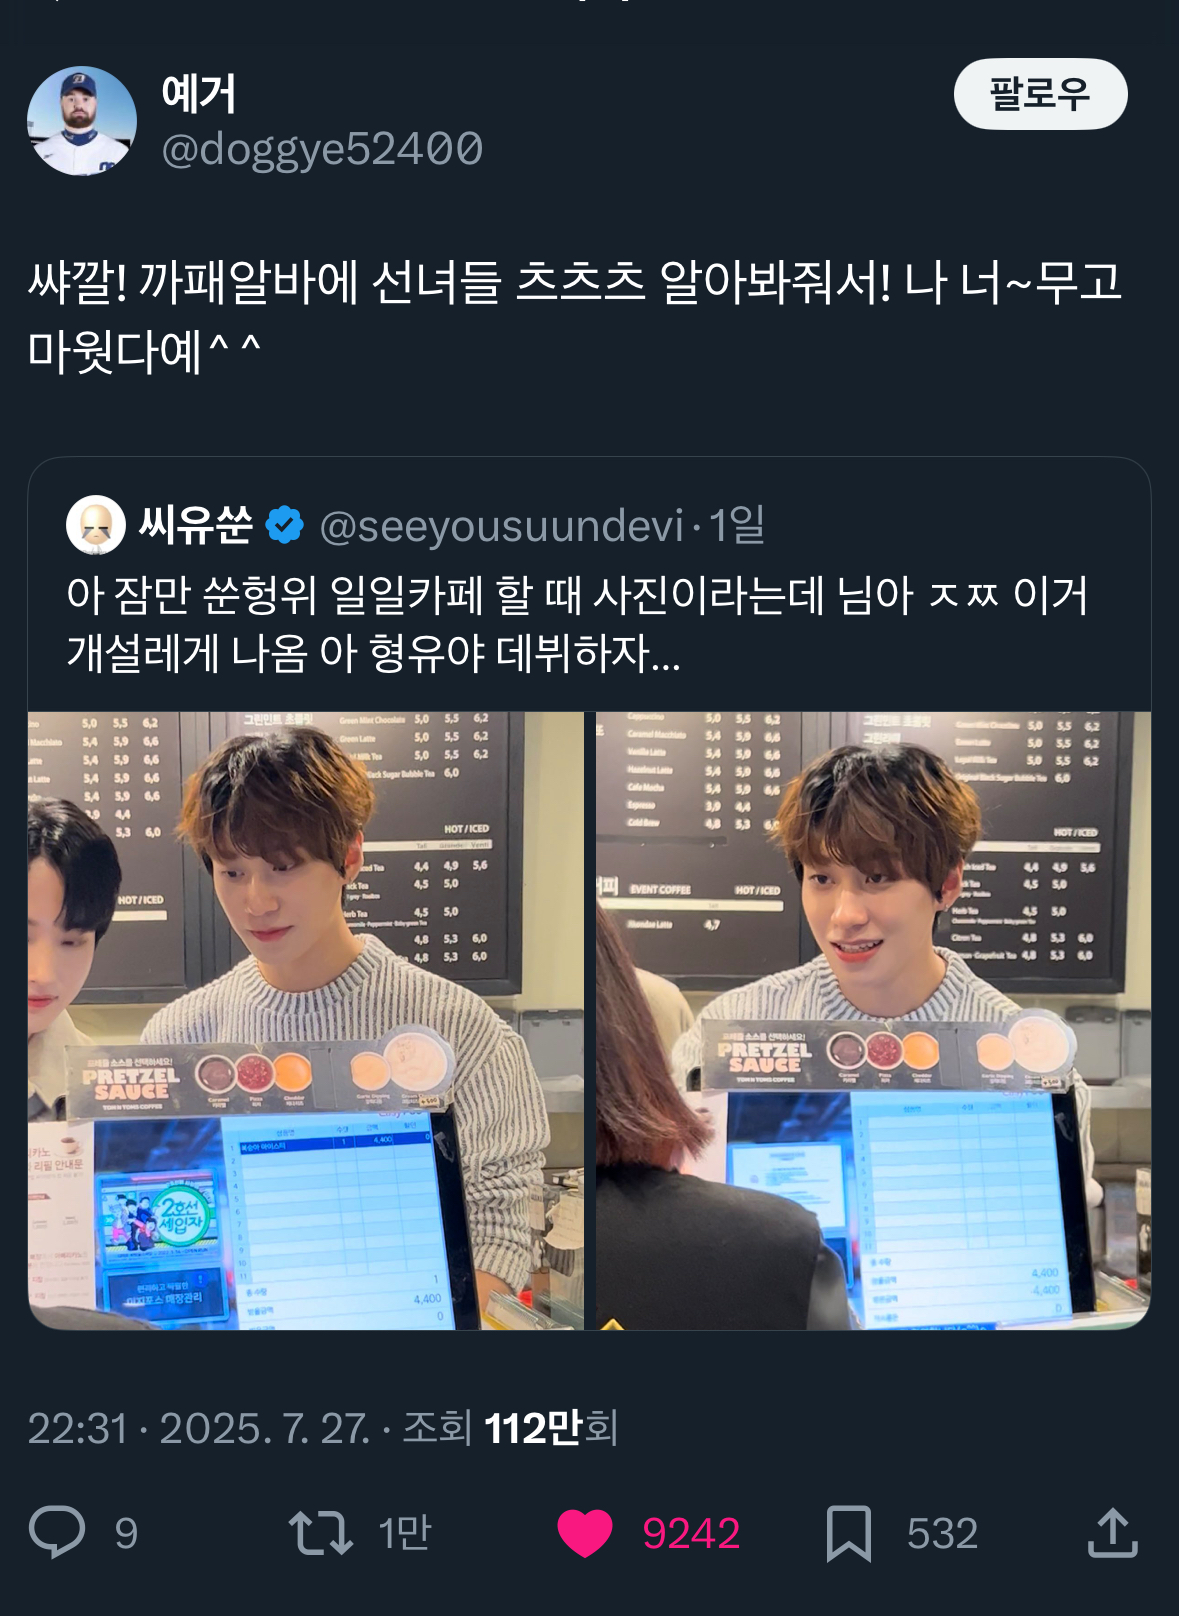Tap the blue verified badge
The height and width of the screenshot is (1616, 1179).
[285, 525]
